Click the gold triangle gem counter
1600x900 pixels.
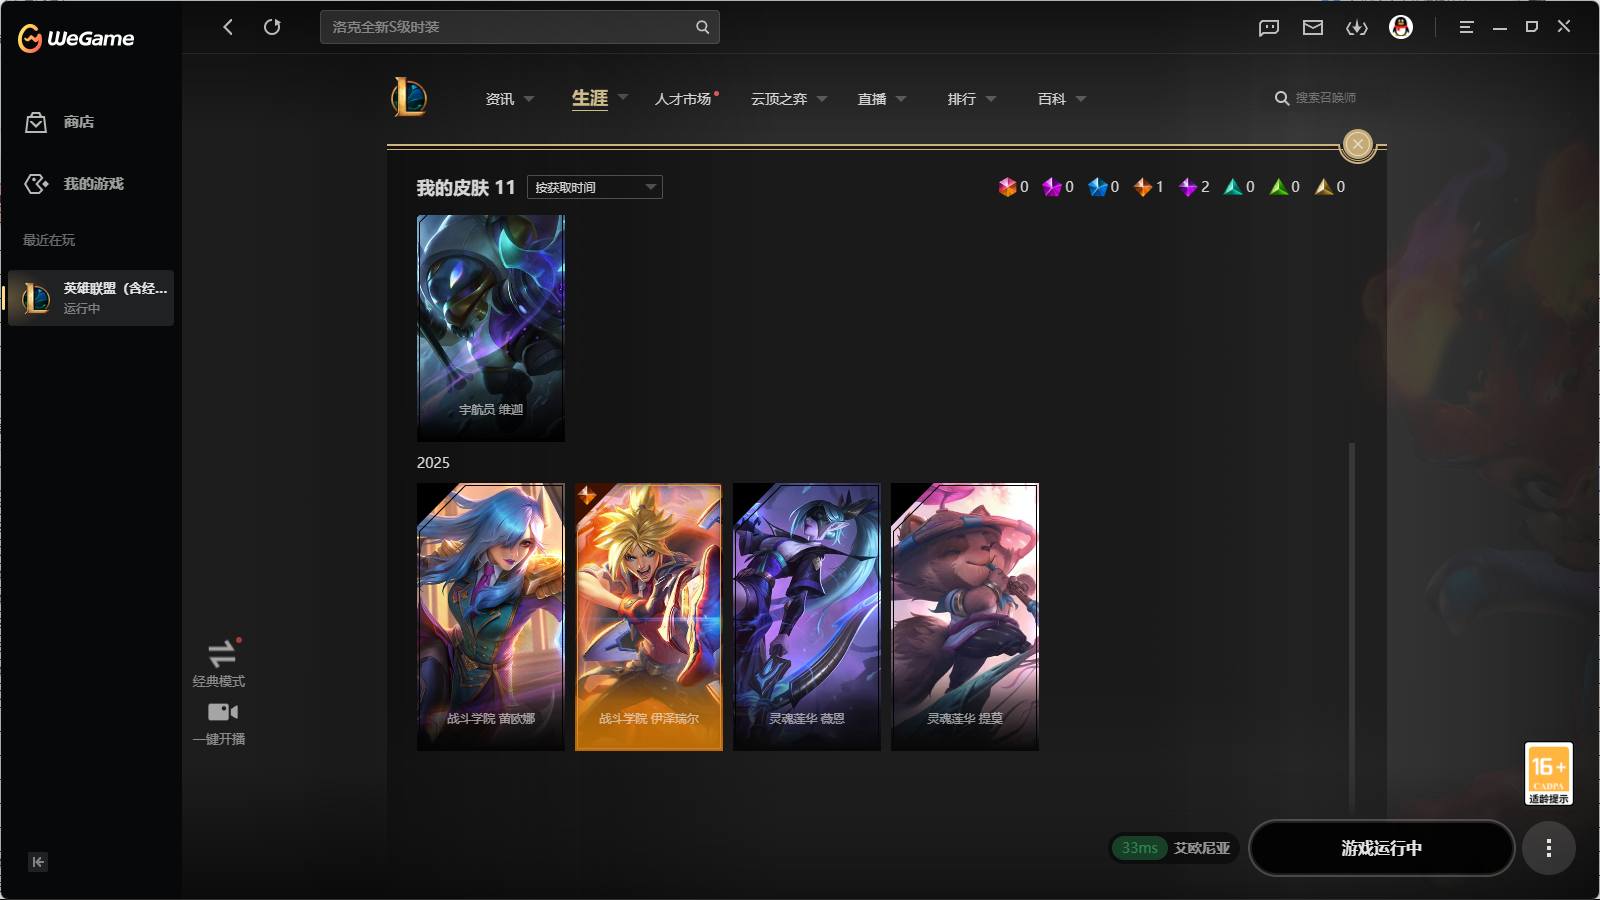click(x=1330, y=187)
